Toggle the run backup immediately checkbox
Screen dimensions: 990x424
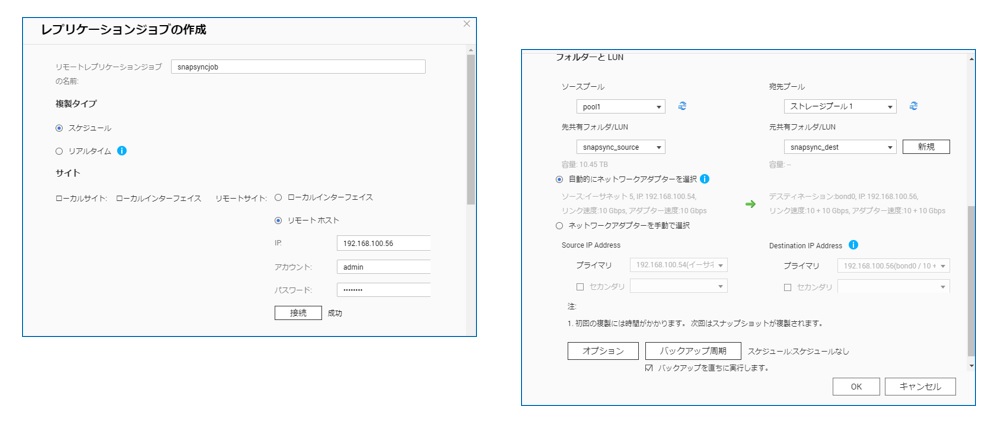(649, 368)
